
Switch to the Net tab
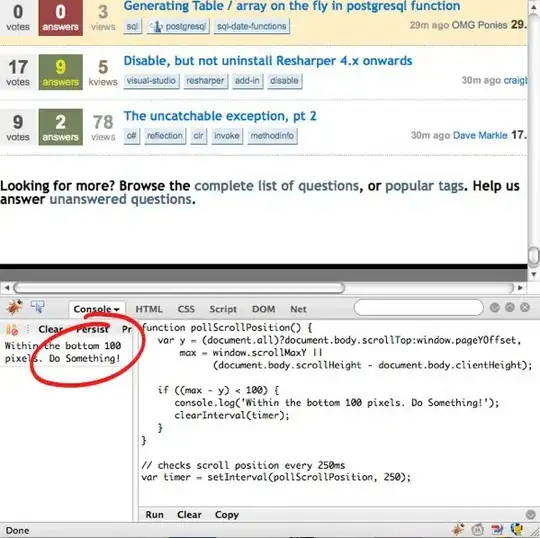(x=298, y=309)
